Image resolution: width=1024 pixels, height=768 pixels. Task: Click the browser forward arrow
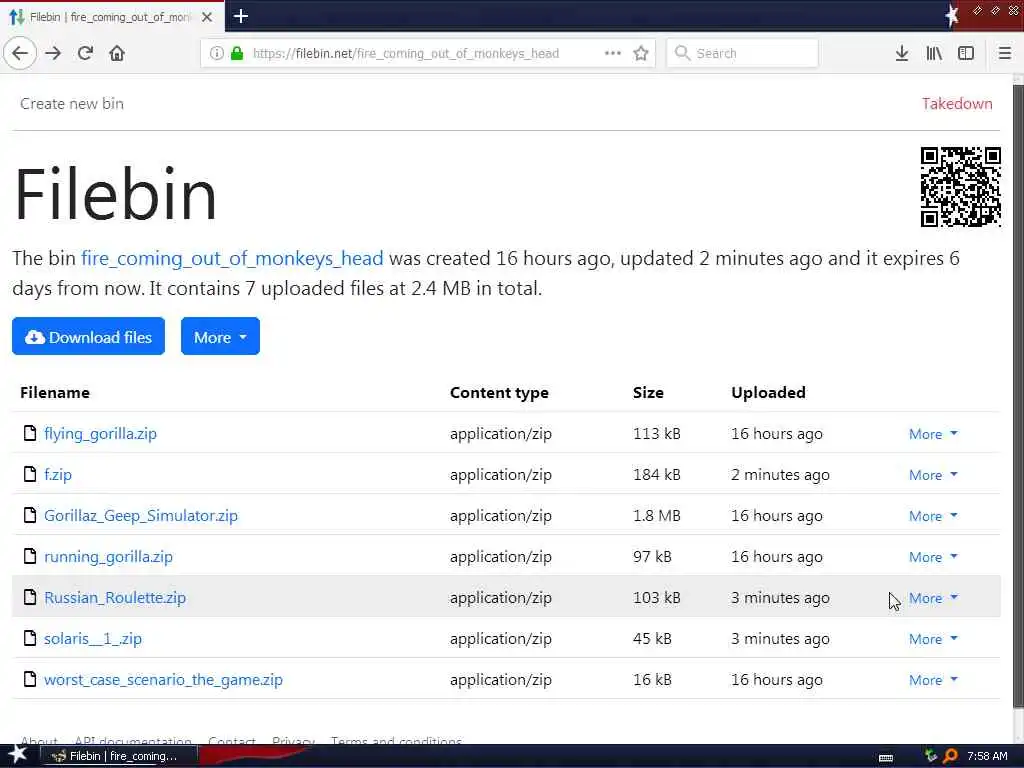tap(53, 53)
